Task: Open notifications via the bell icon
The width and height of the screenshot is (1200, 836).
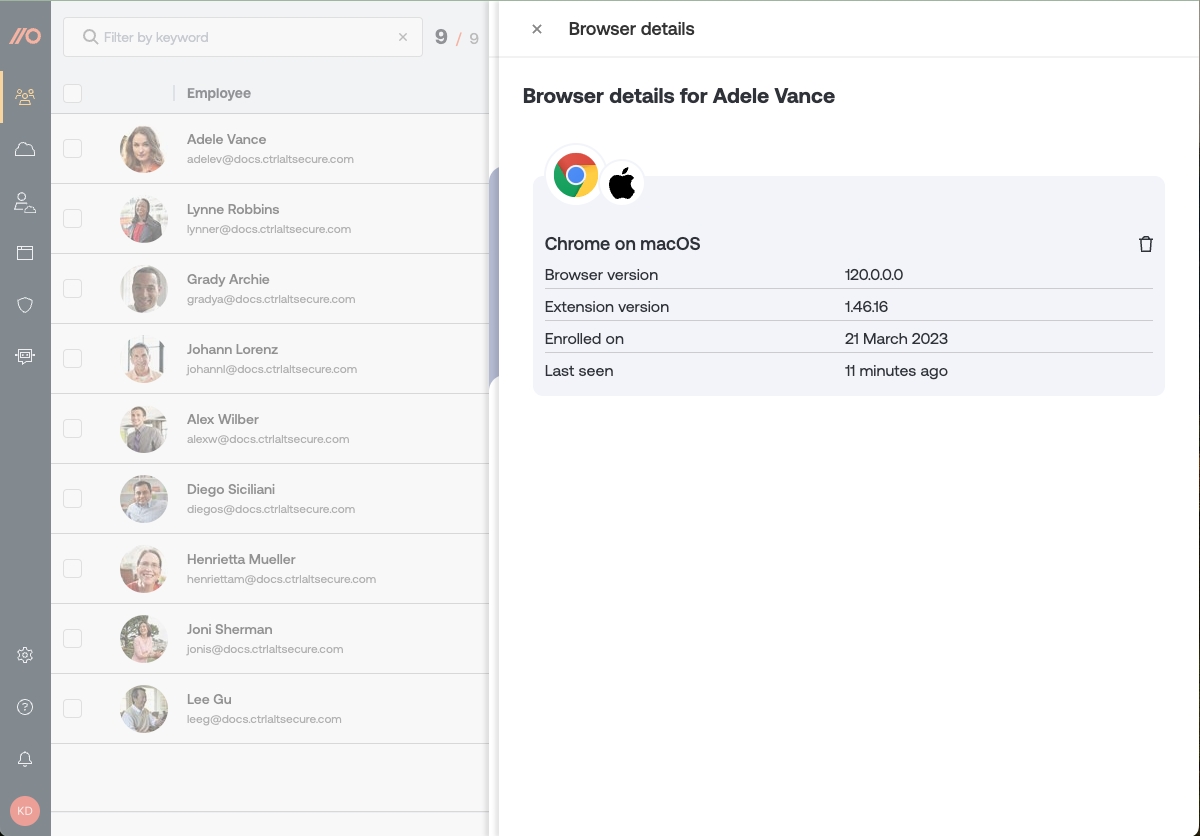Action: 25,759
